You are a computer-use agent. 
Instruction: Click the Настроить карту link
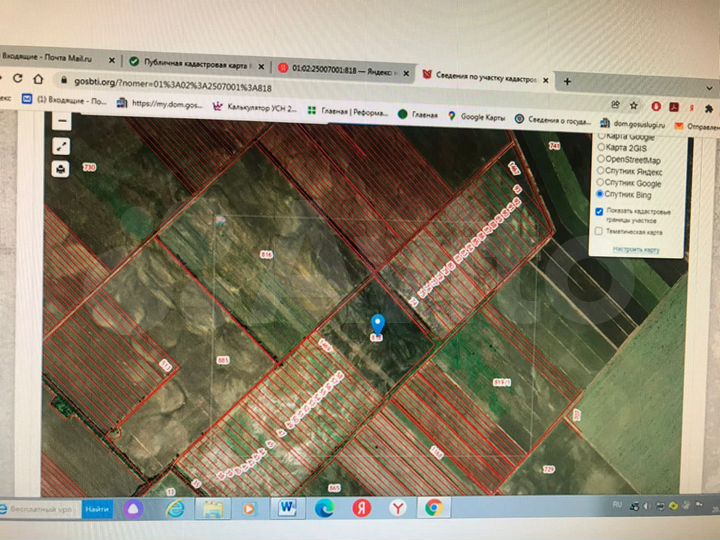click(636, 249)
